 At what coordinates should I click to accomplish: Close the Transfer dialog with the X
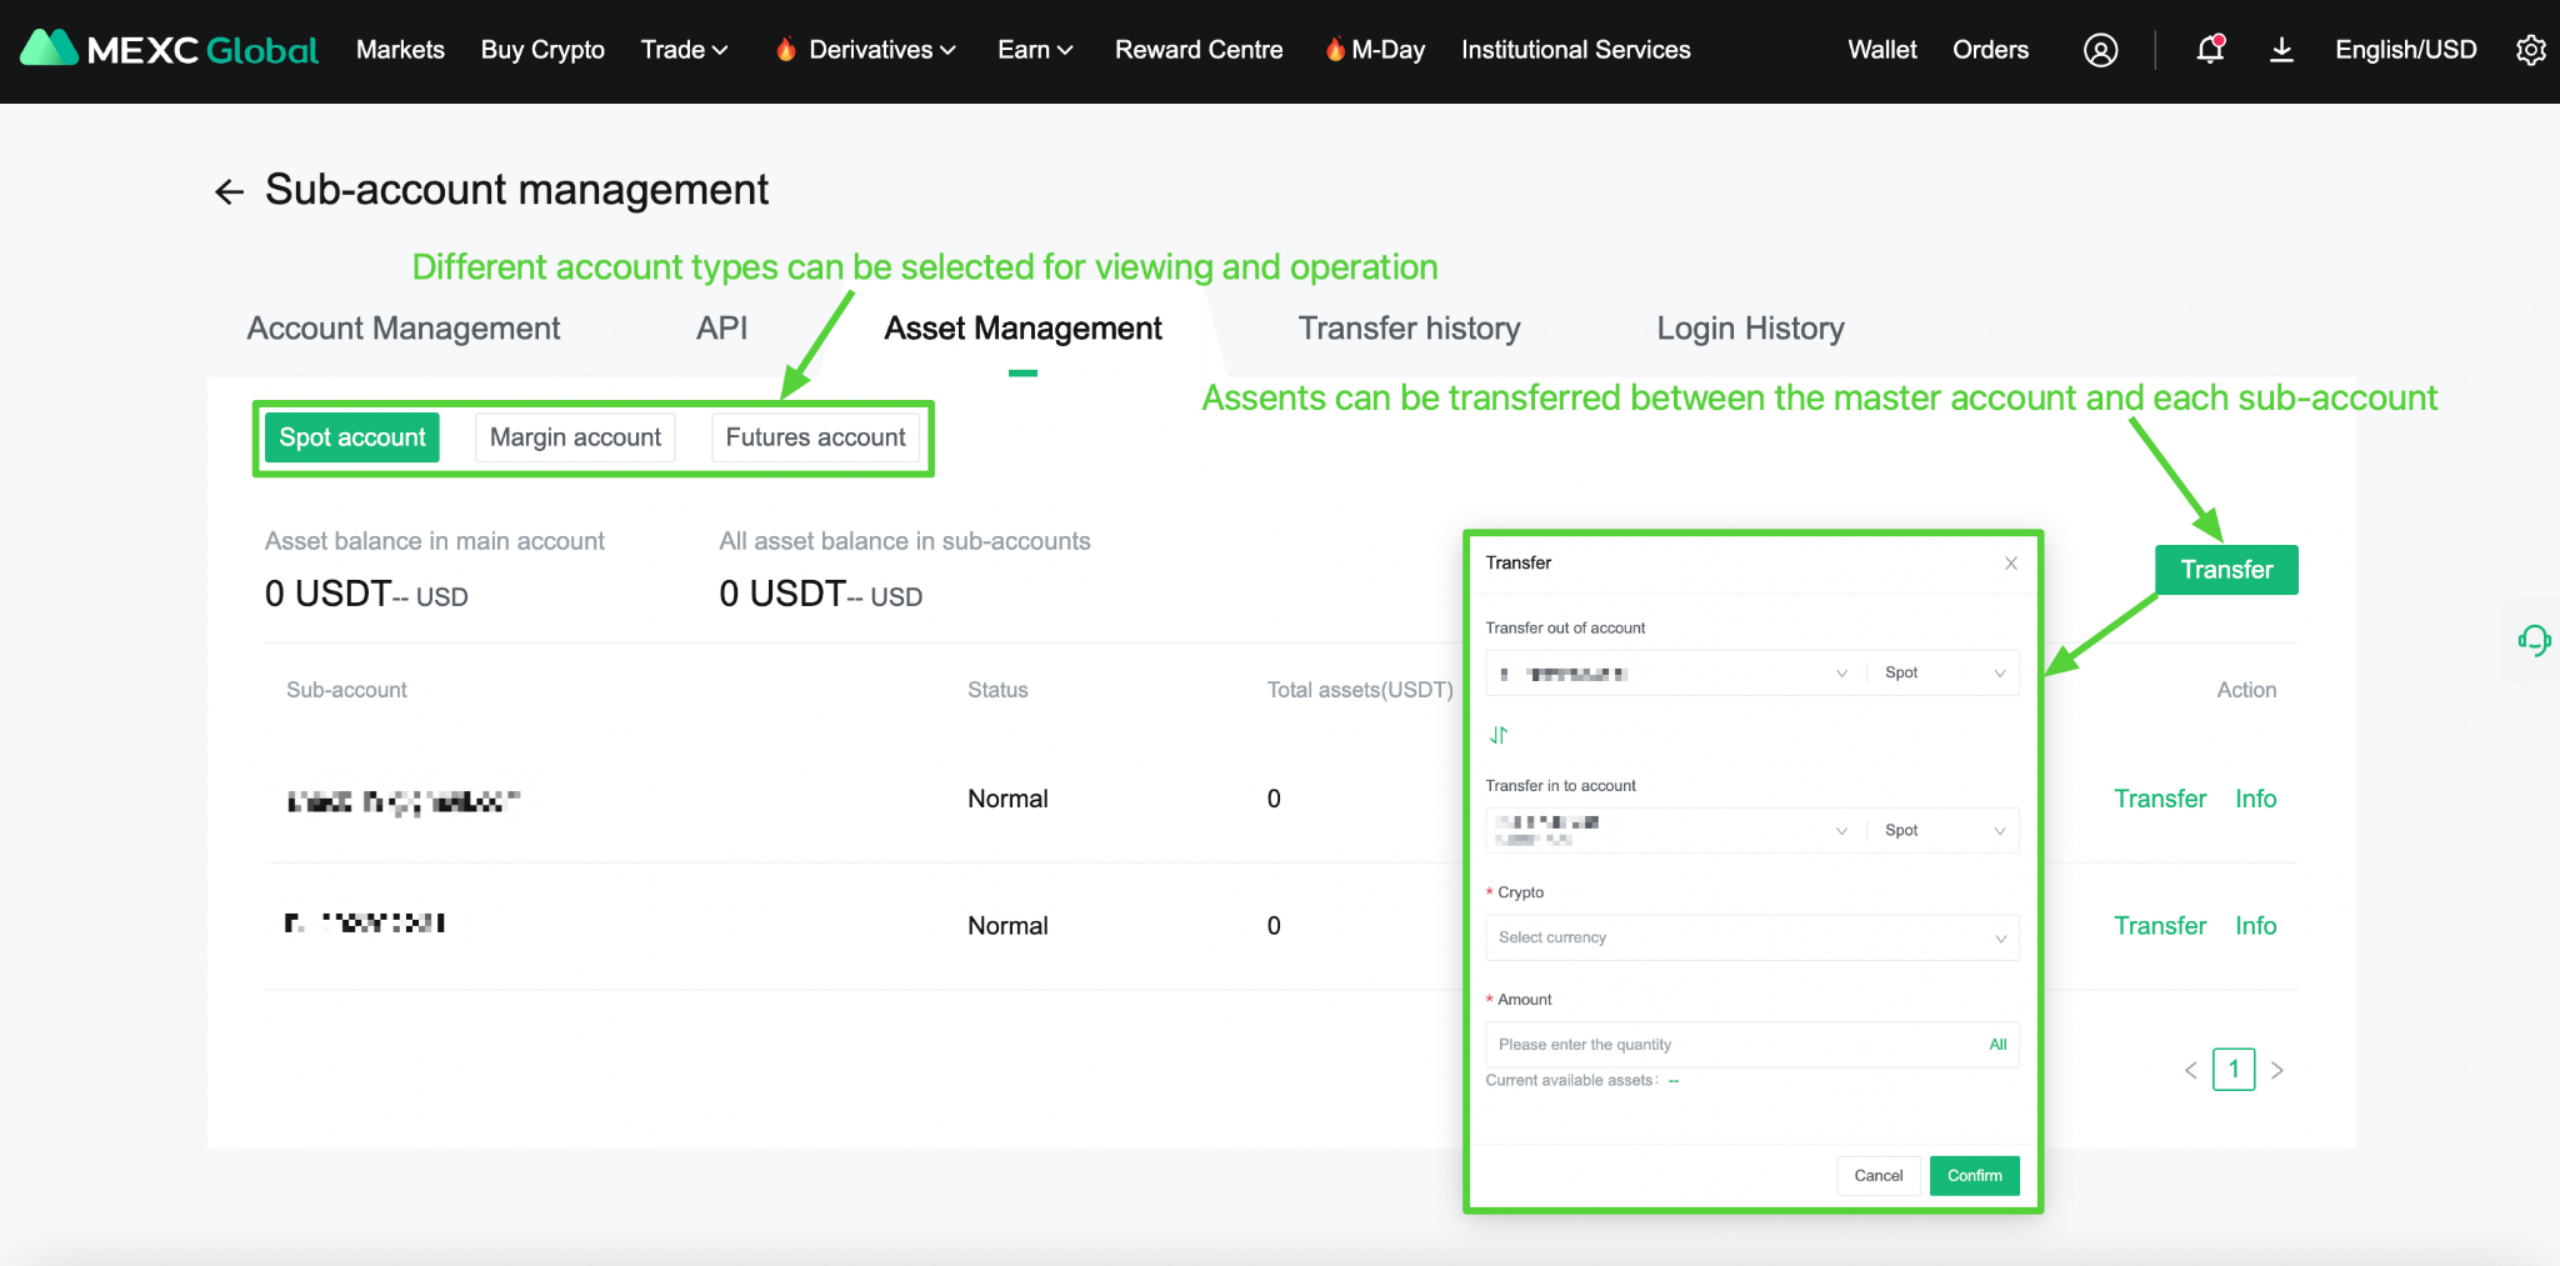(x=2011, y=563)
